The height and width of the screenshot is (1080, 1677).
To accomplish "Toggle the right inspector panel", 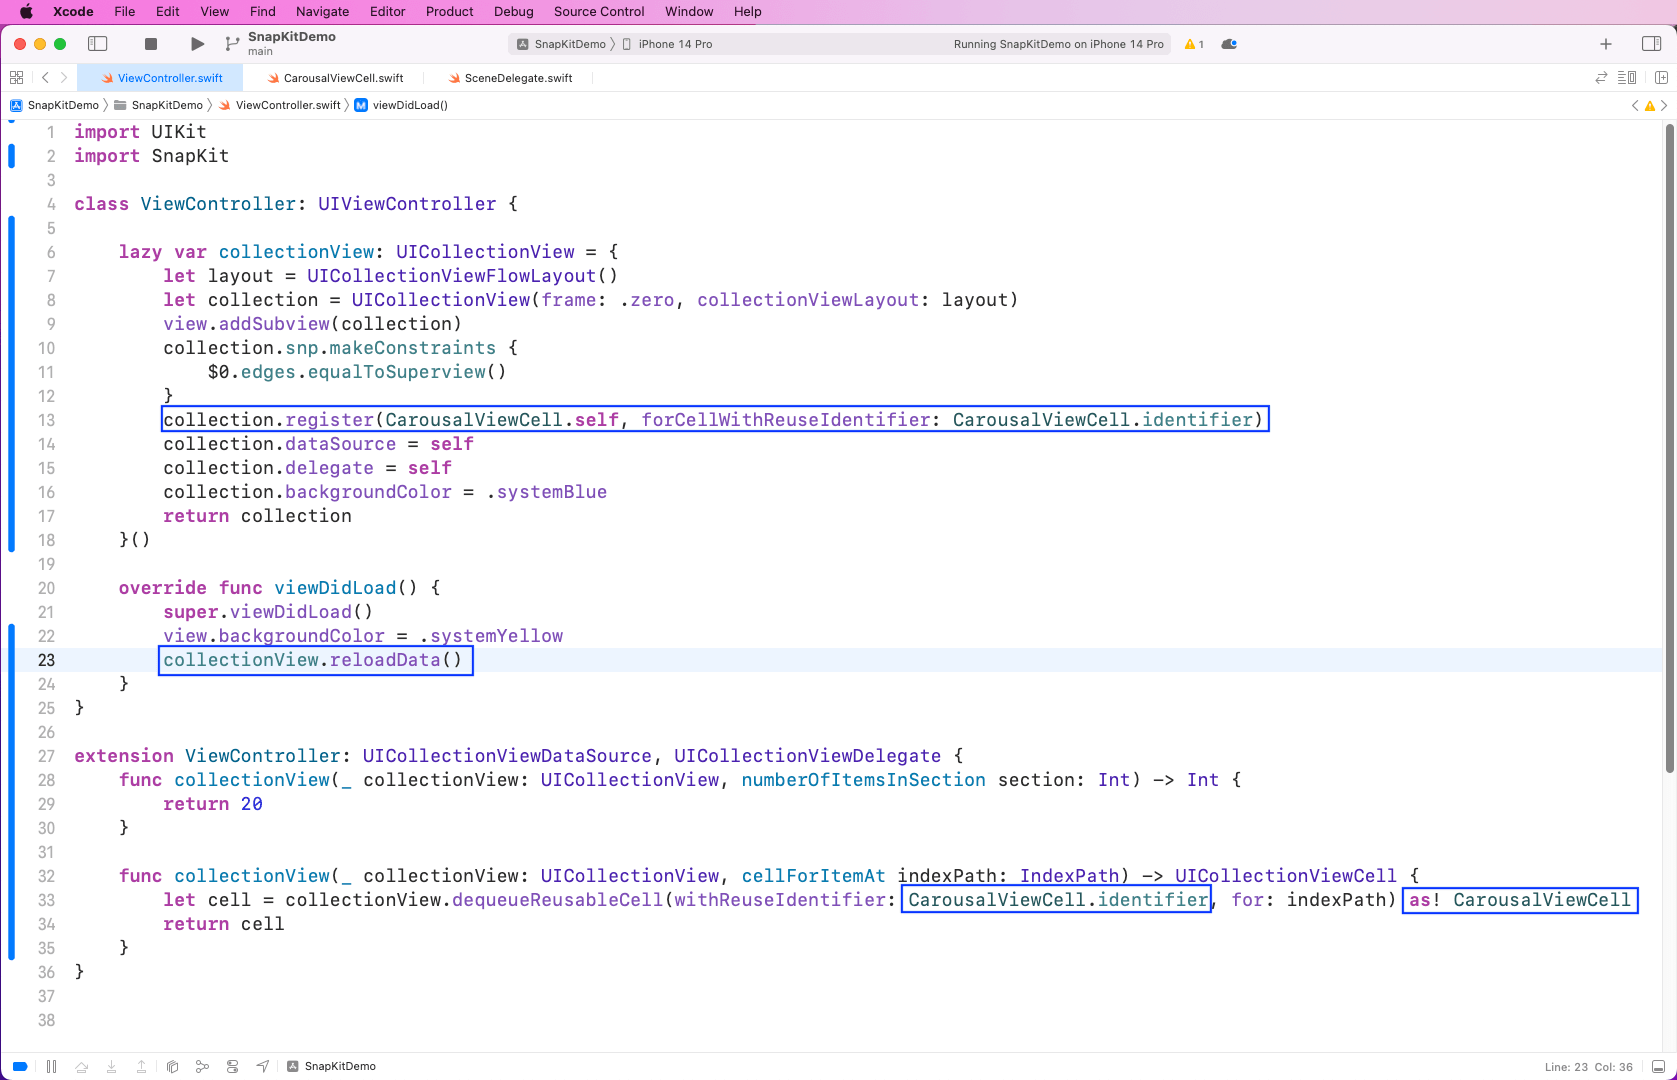I will 1651,44.
